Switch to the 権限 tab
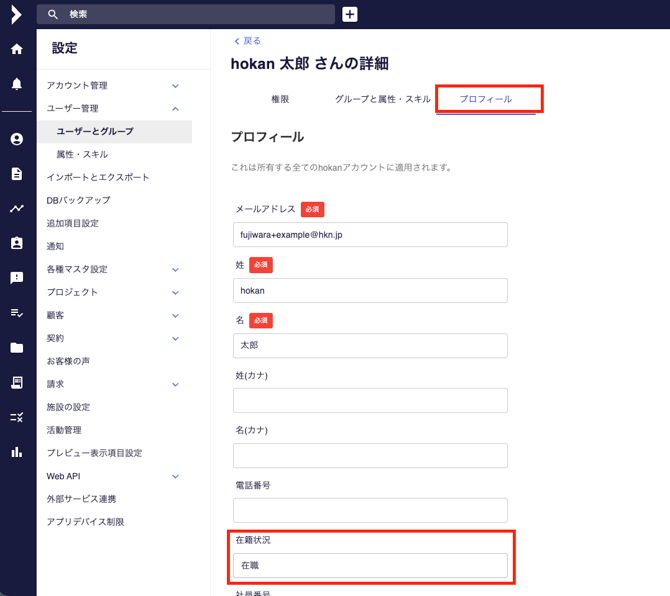 280,100
